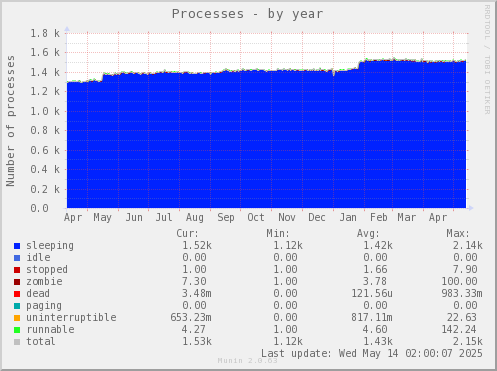Click the 'Aug' x-axis label

coord(195,218)
